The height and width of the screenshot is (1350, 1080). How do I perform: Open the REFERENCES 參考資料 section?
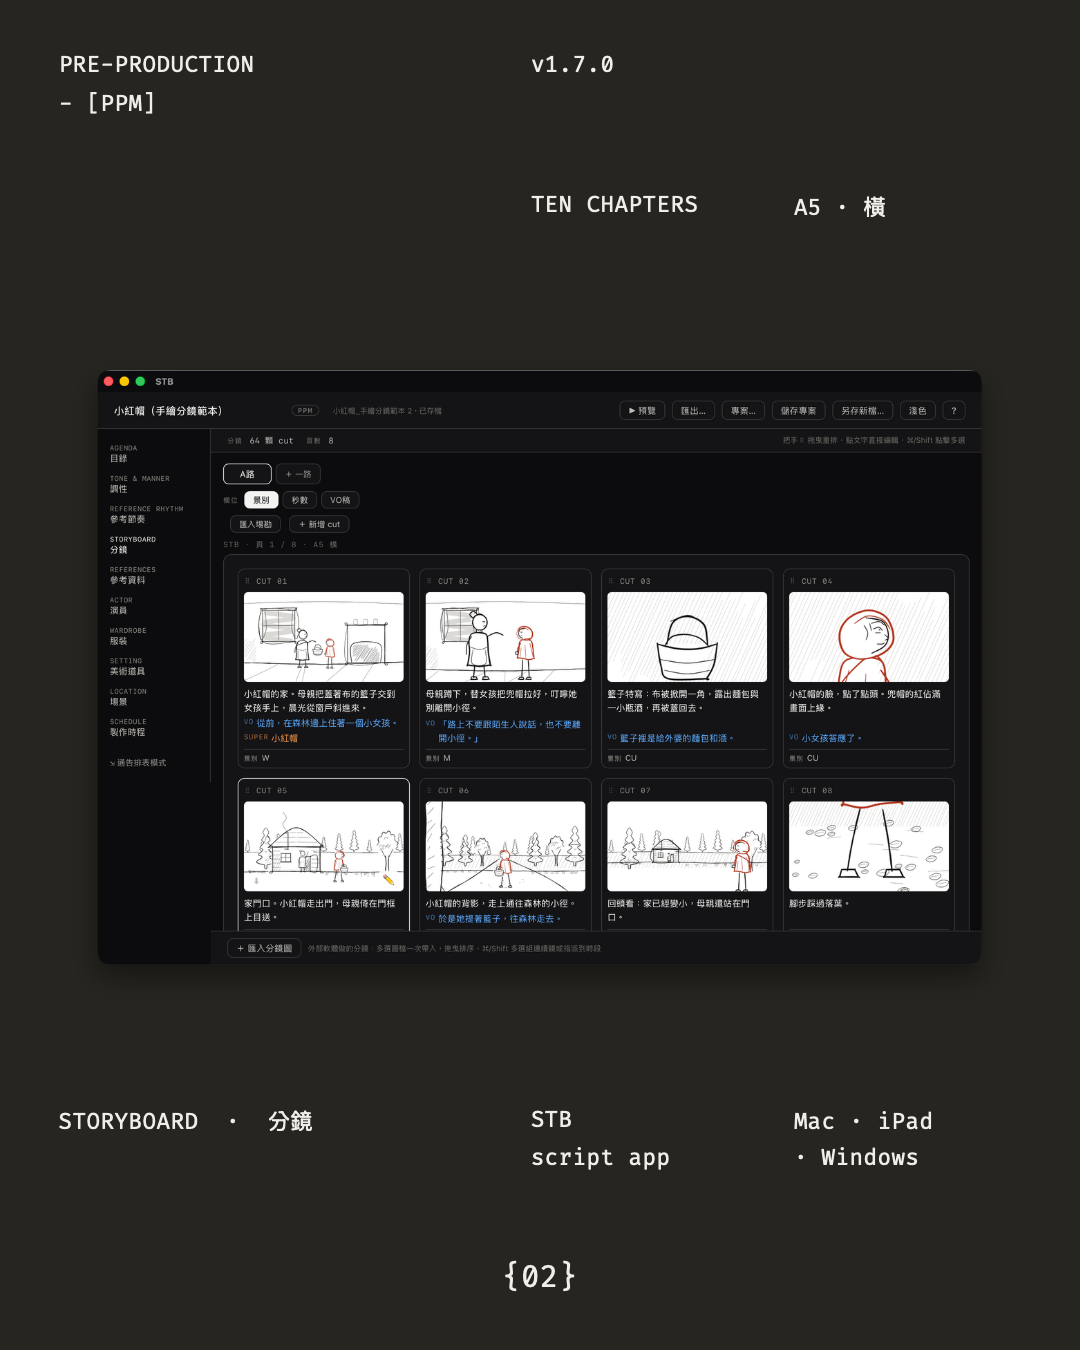coord(133,575)
